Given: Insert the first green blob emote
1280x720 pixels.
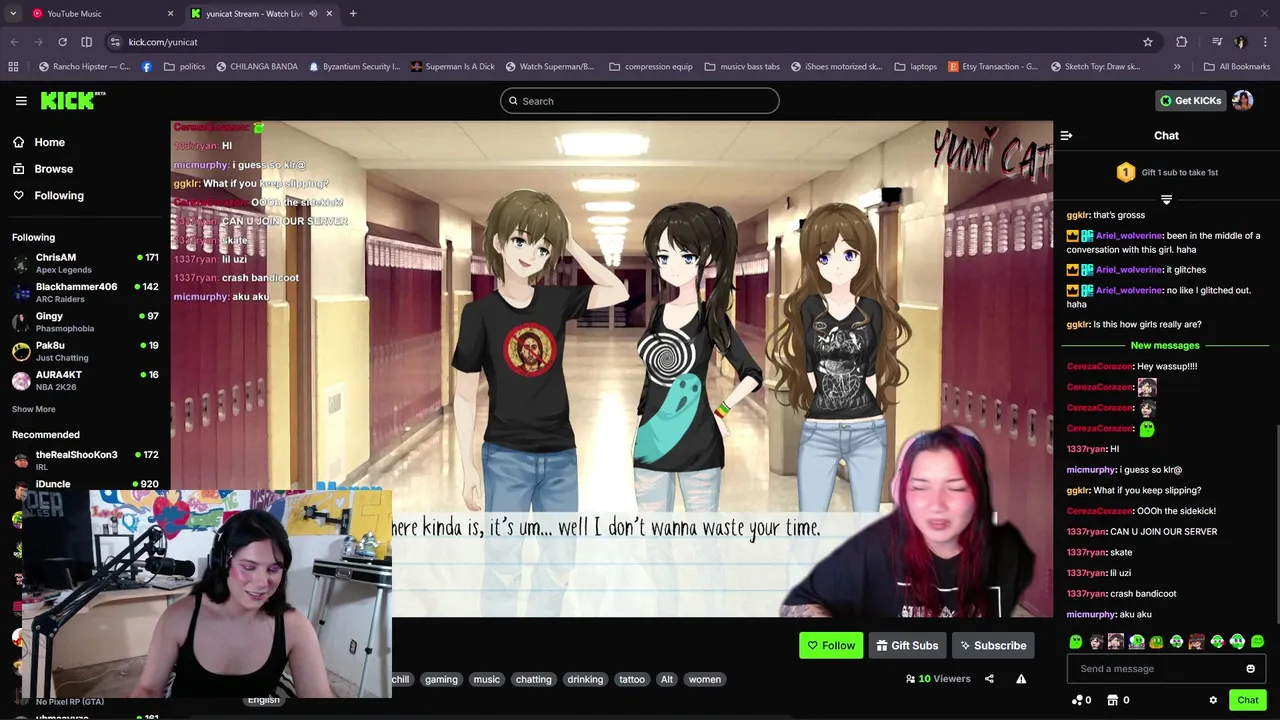Looking at the screenshot, I should pos(1076,642).
